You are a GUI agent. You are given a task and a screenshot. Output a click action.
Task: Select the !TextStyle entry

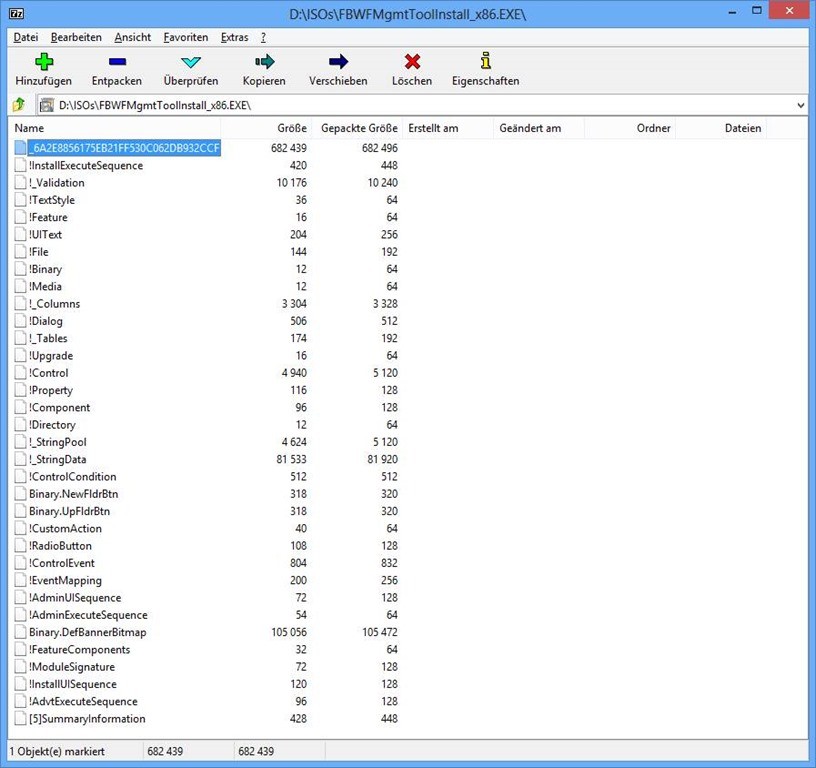point(52,200)
